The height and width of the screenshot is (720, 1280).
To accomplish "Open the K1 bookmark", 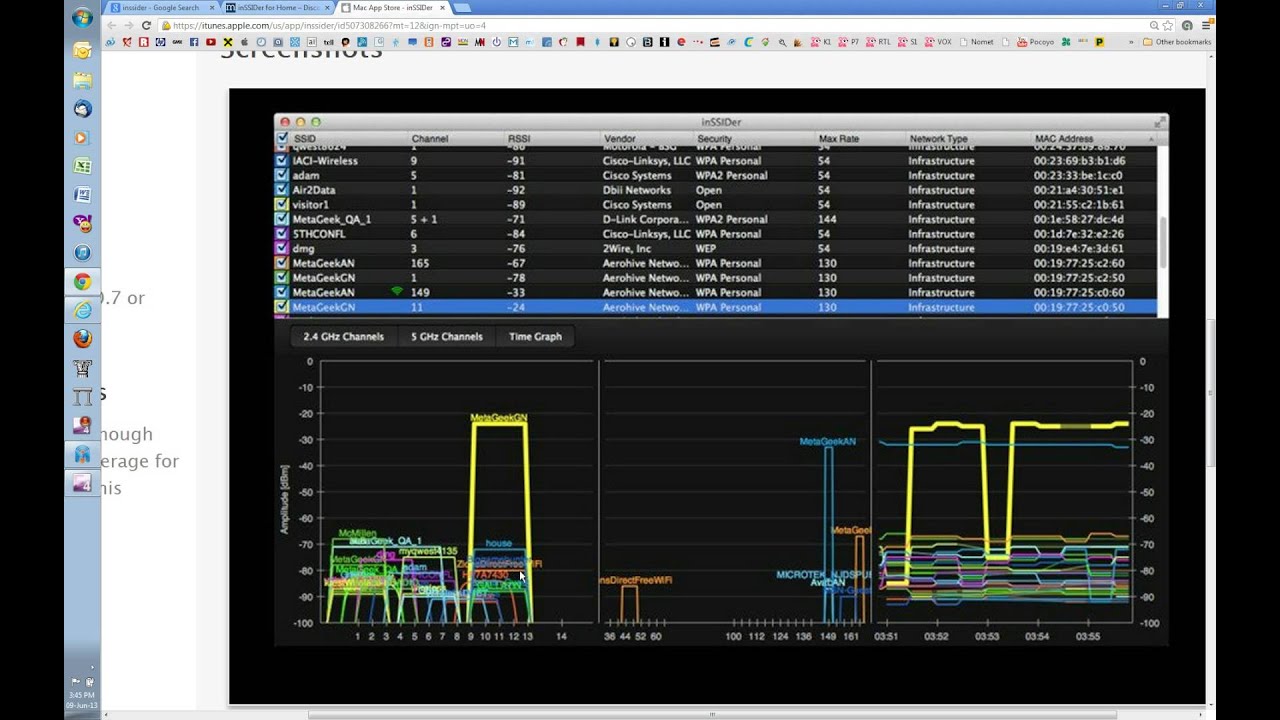I will (x=821, y=42).
